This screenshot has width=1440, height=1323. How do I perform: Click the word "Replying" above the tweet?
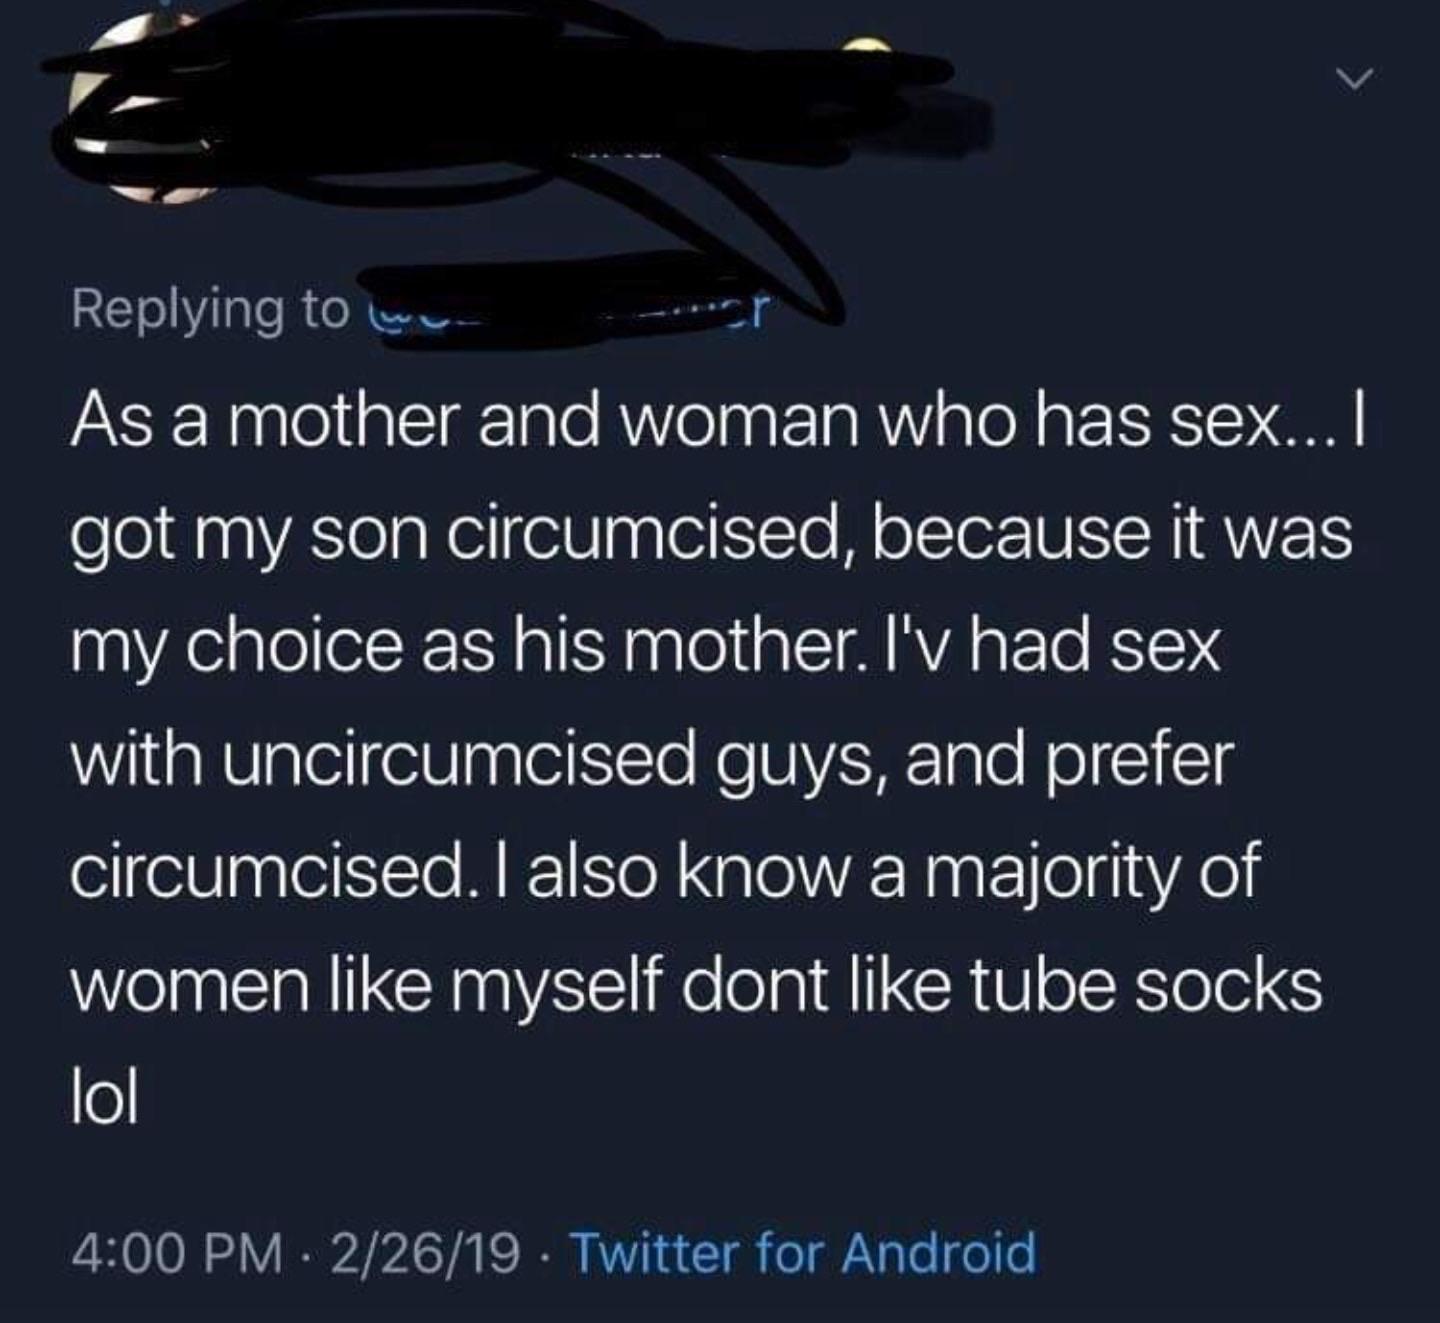click(x=177, y=310)
